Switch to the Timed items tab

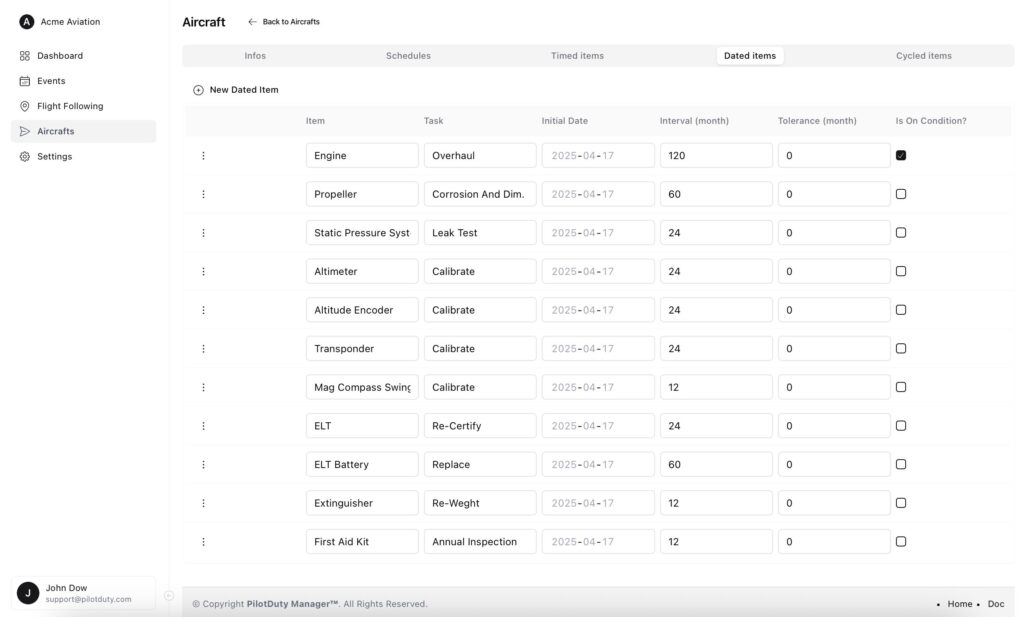(577, 56)
